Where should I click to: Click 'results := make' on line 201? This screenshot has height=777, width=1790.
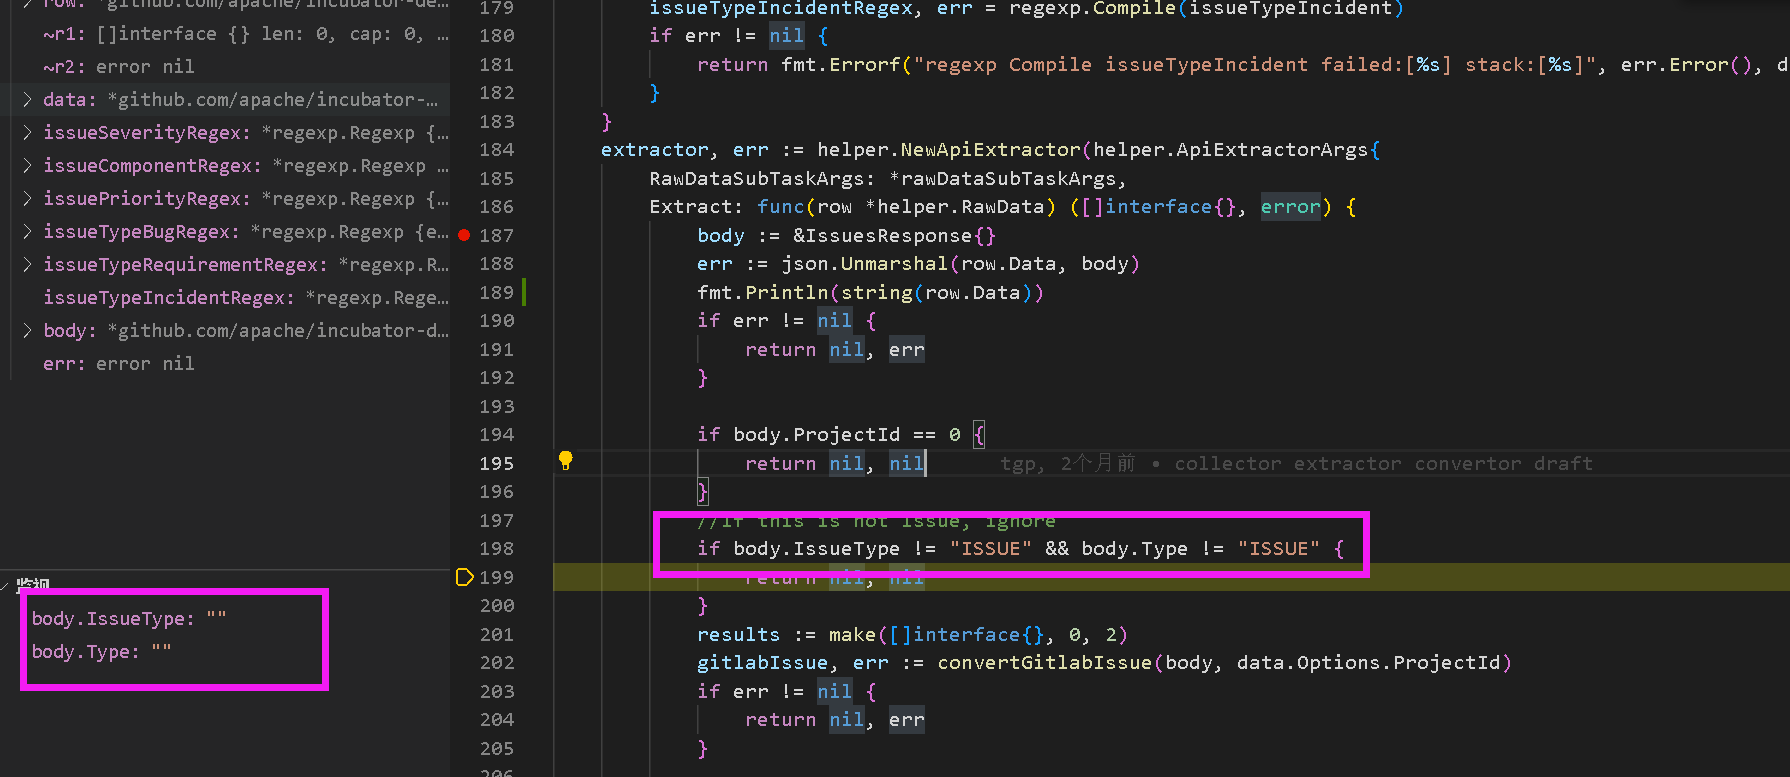point(786,634)
